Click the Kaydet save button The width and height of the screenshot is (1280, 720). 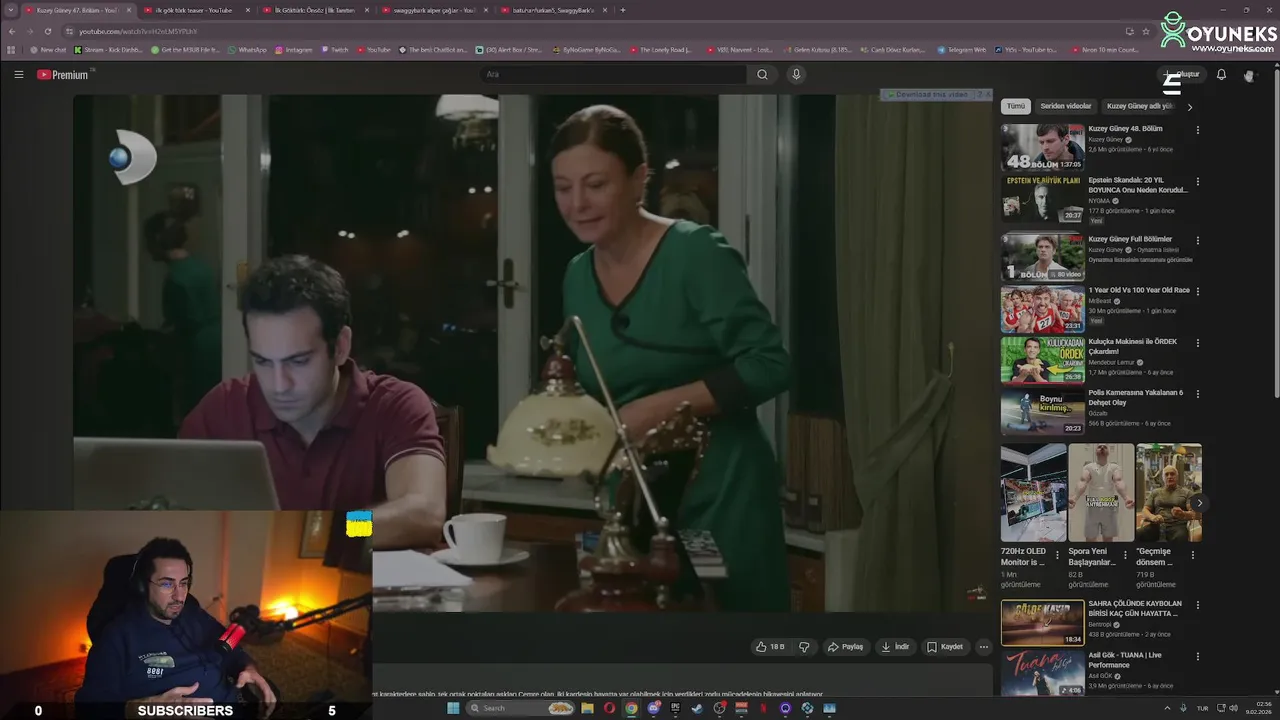click(945, 647)
